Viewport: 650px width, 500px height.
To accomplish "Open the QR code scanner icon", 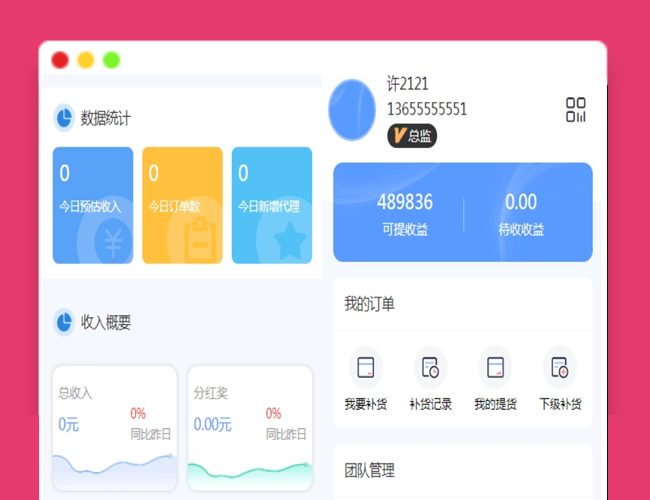I will [x=575, y=110].
